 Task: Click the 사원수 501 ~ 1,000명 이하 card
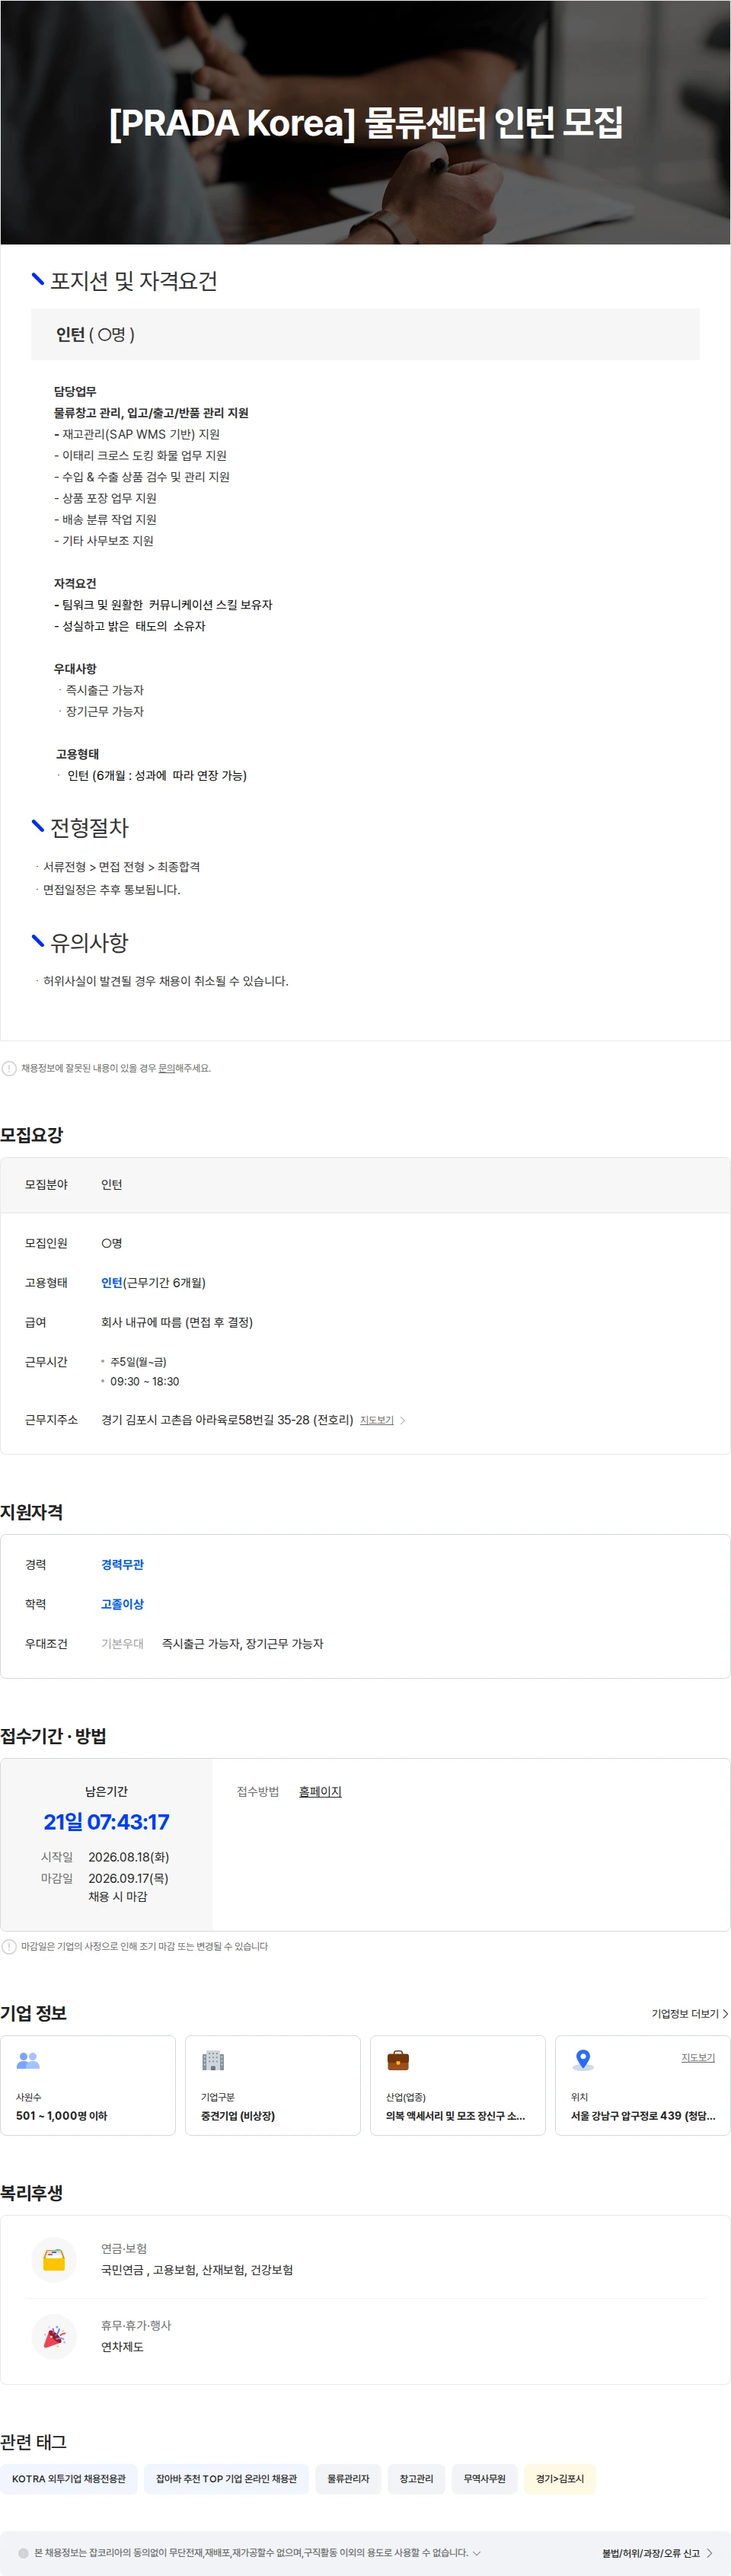pos(88,2085)
